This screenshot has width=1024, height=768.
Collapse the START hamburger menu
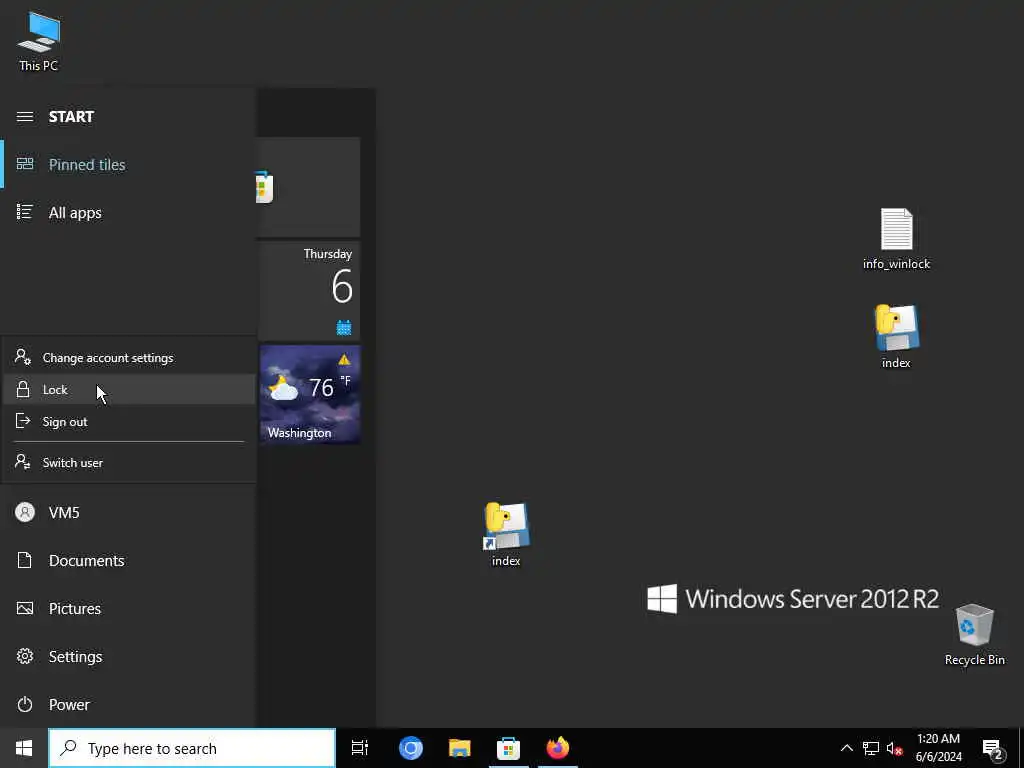pos(25,117)
